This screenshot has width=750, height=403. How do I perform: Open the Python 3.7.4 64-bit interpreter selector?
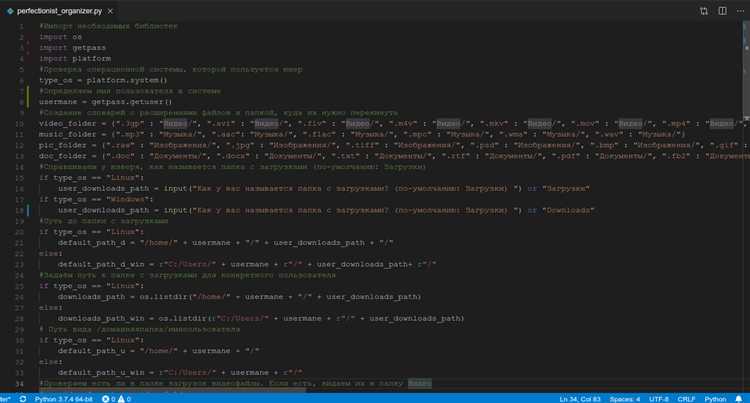point(63,399)
